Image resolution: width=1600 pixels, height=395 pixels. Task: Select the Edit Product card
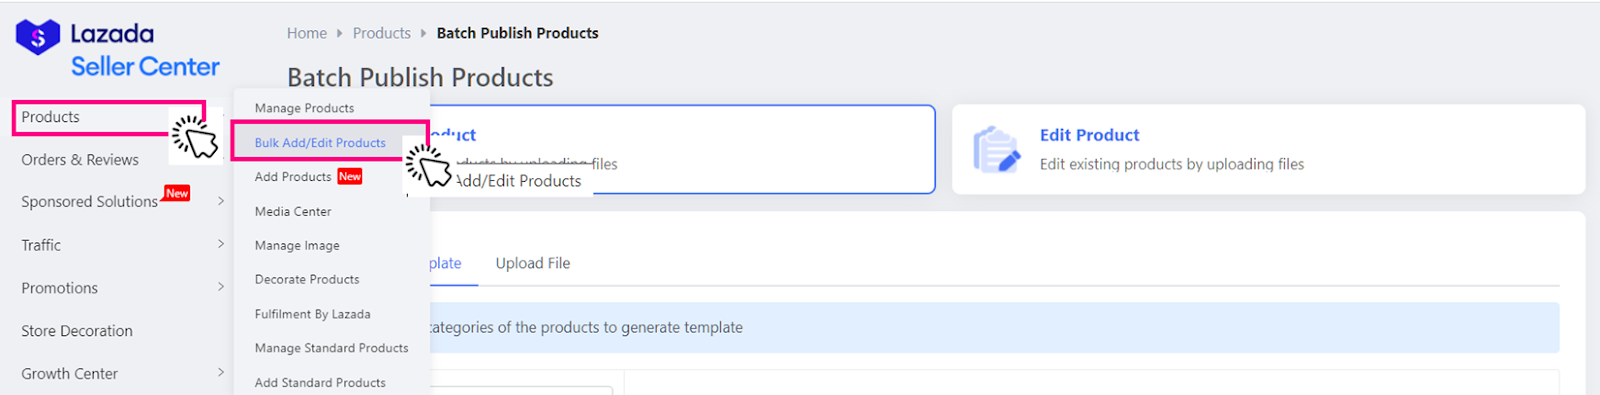click(1268, 149)
